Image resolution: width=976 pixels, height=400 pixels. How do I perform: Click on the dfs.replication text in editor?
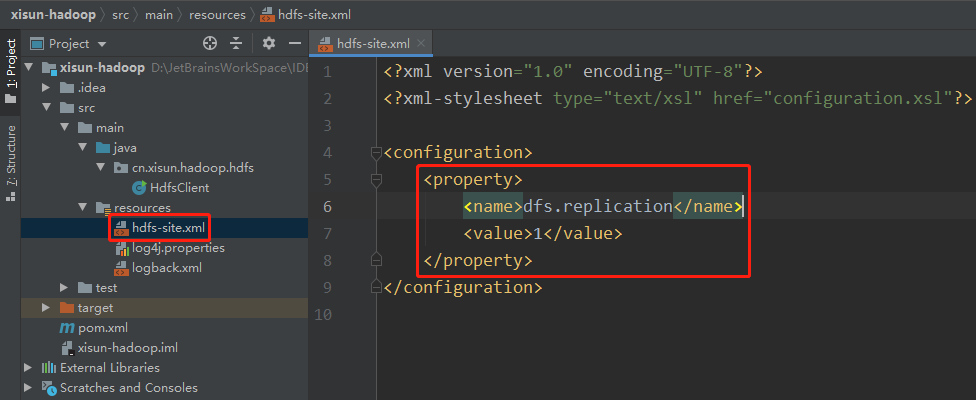coord(597,206)
